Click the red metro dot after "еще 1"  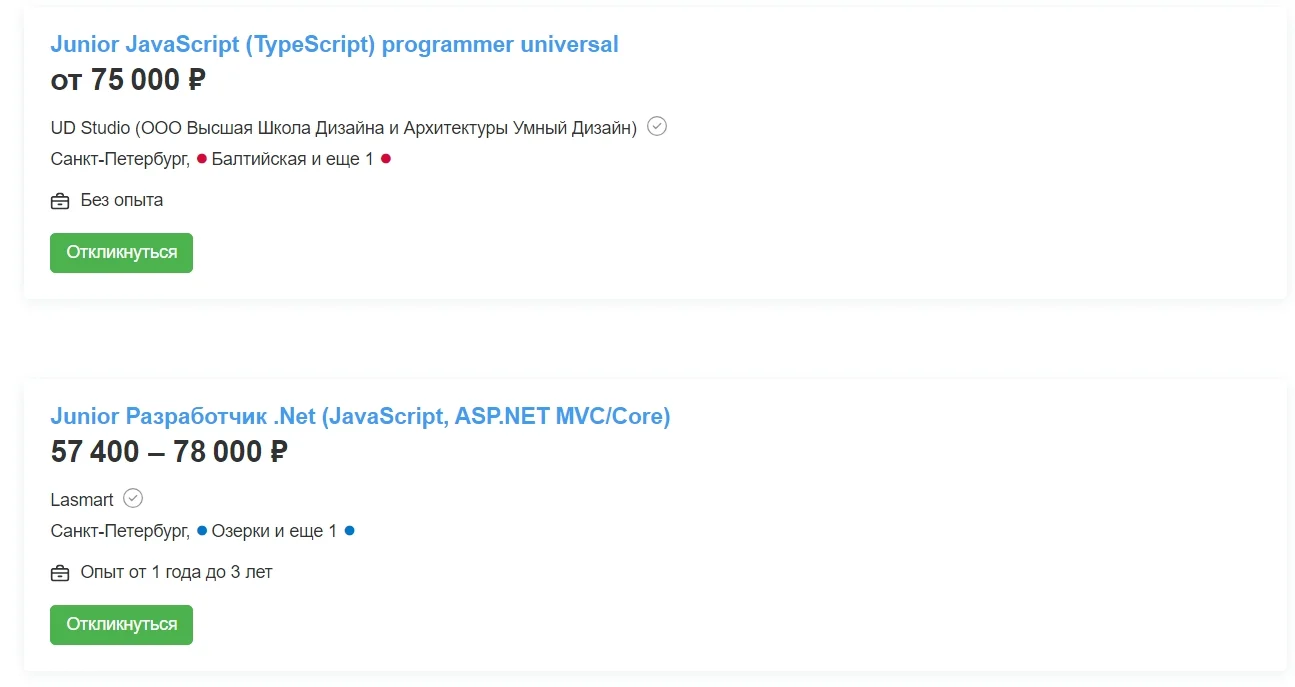click(386, 159)
